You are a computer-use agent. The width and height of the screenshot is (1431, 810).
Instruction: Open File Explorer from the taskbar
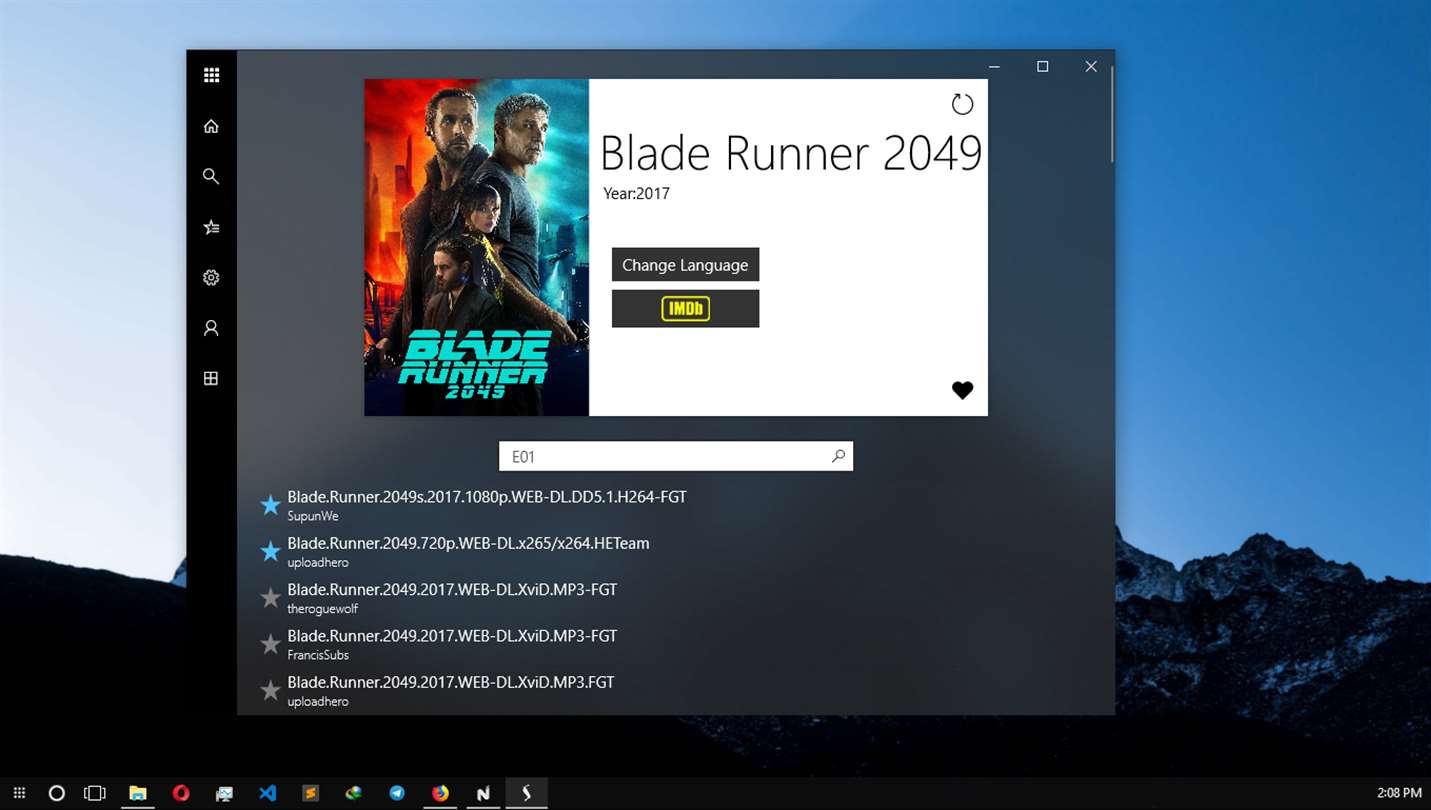coord(138,793)
